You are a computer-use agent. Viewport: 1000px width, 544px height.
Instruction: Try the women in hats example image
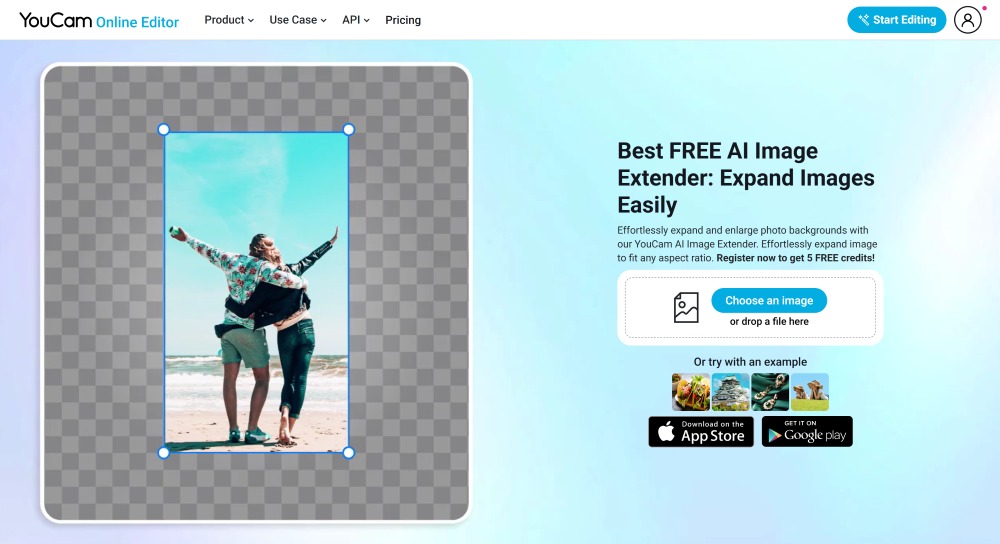(810, 392)
